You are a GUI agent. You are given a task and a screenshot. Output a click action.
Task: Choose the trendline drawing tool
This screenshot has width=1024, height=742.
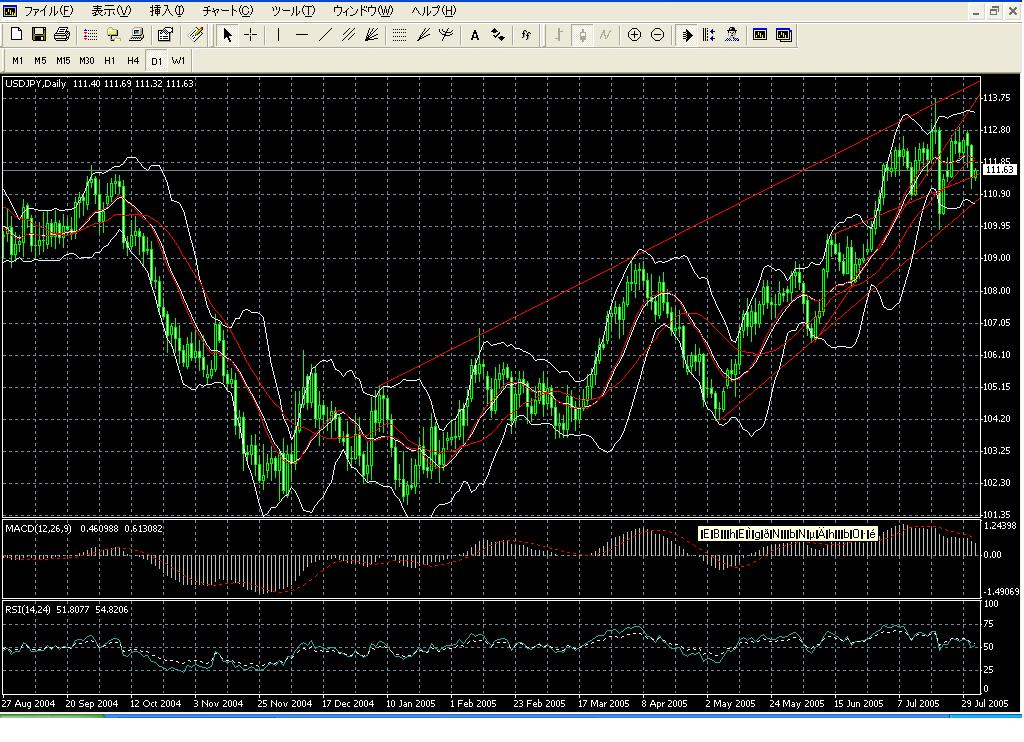(325, 35)
